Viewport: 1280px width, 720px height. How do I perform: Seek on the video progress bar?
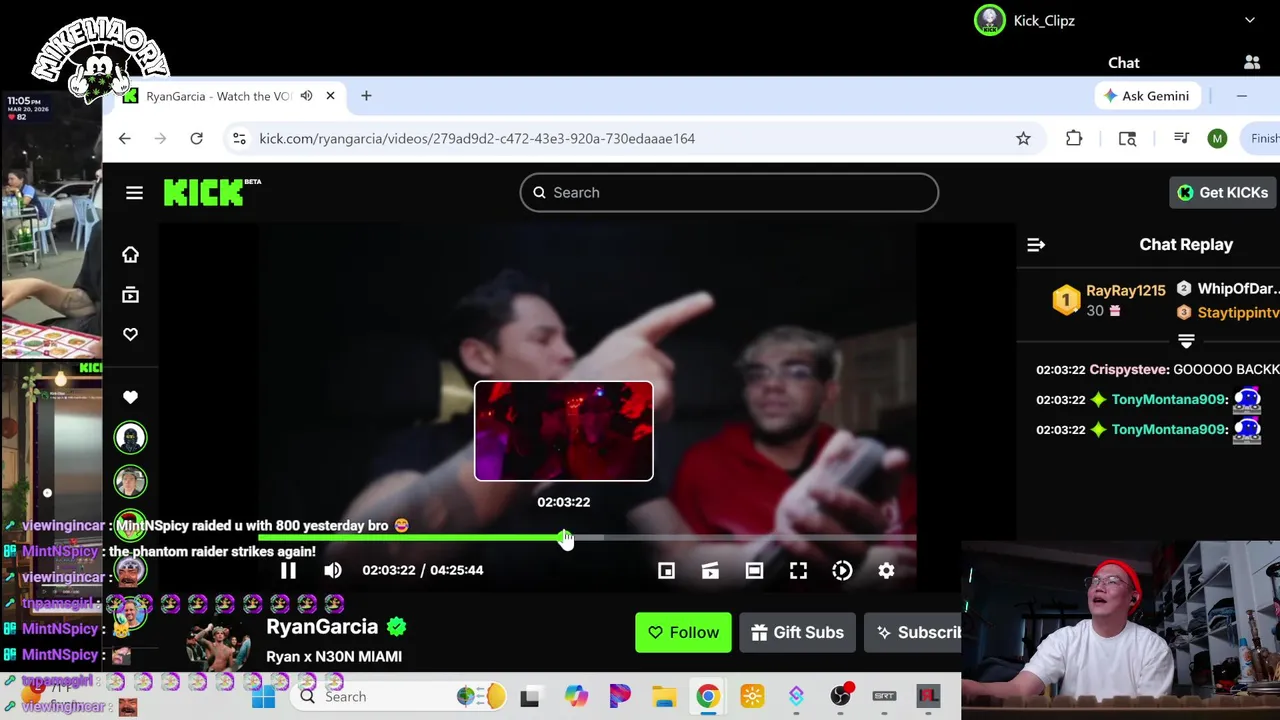[587, 538]
